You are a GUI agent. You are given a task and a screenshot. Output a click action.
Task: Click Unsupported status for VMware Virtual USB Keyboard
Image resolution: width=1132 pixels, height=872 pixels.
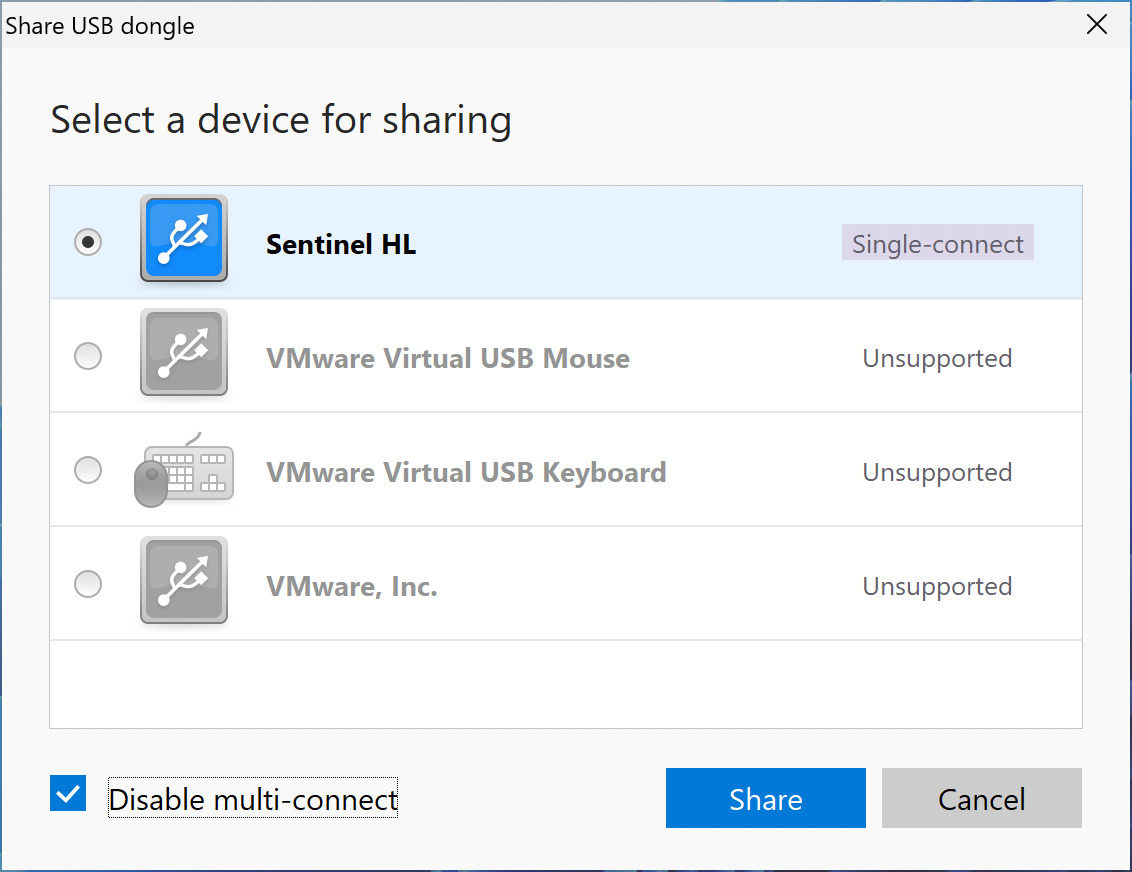coord(937,473)
